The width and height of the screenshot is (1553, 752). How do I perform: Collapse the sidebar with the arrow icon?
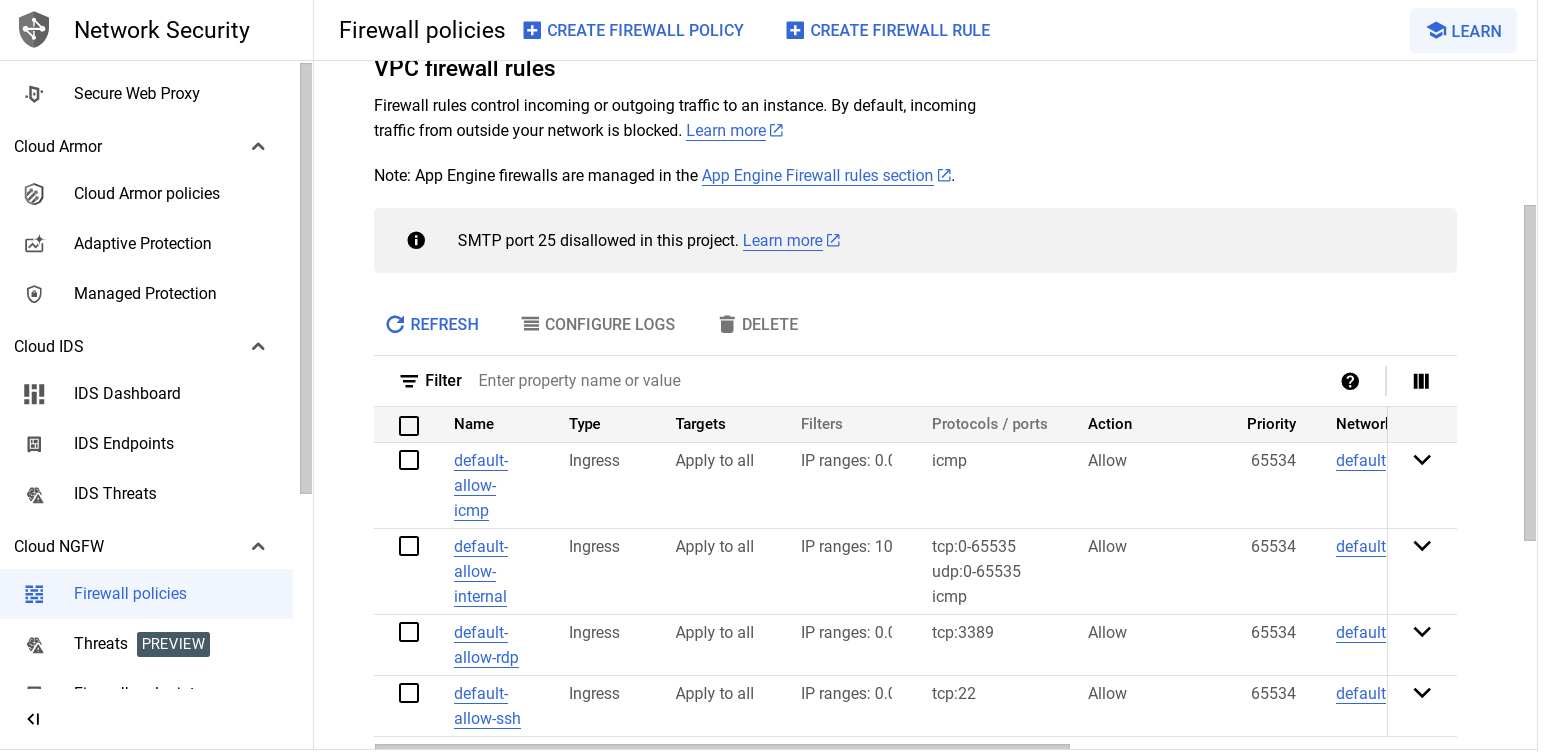tap(33, 719)
